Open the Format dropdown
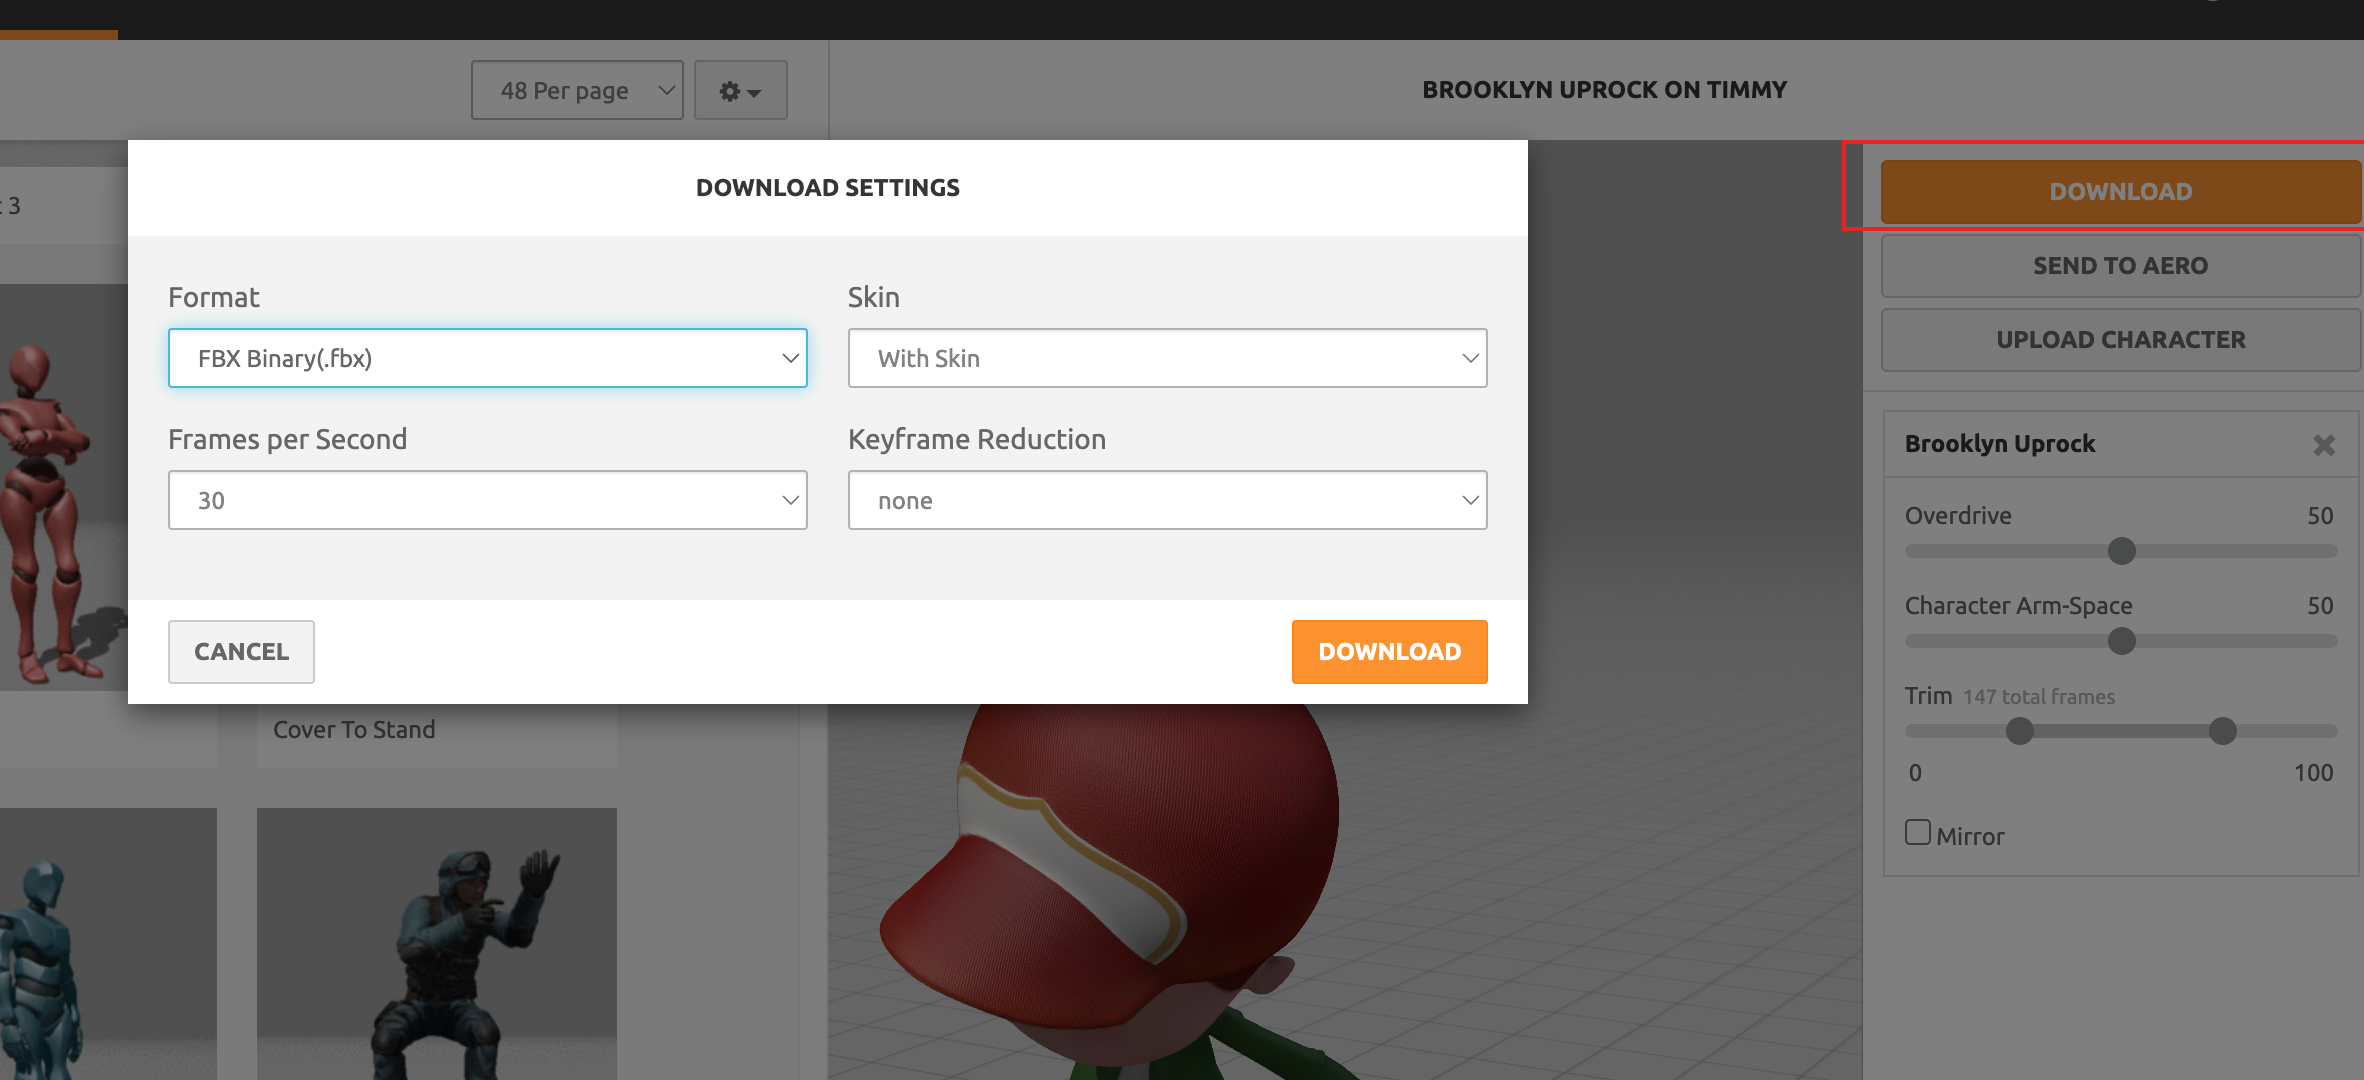This screenshot has height=1080, width=2364. tap(488, 358)
